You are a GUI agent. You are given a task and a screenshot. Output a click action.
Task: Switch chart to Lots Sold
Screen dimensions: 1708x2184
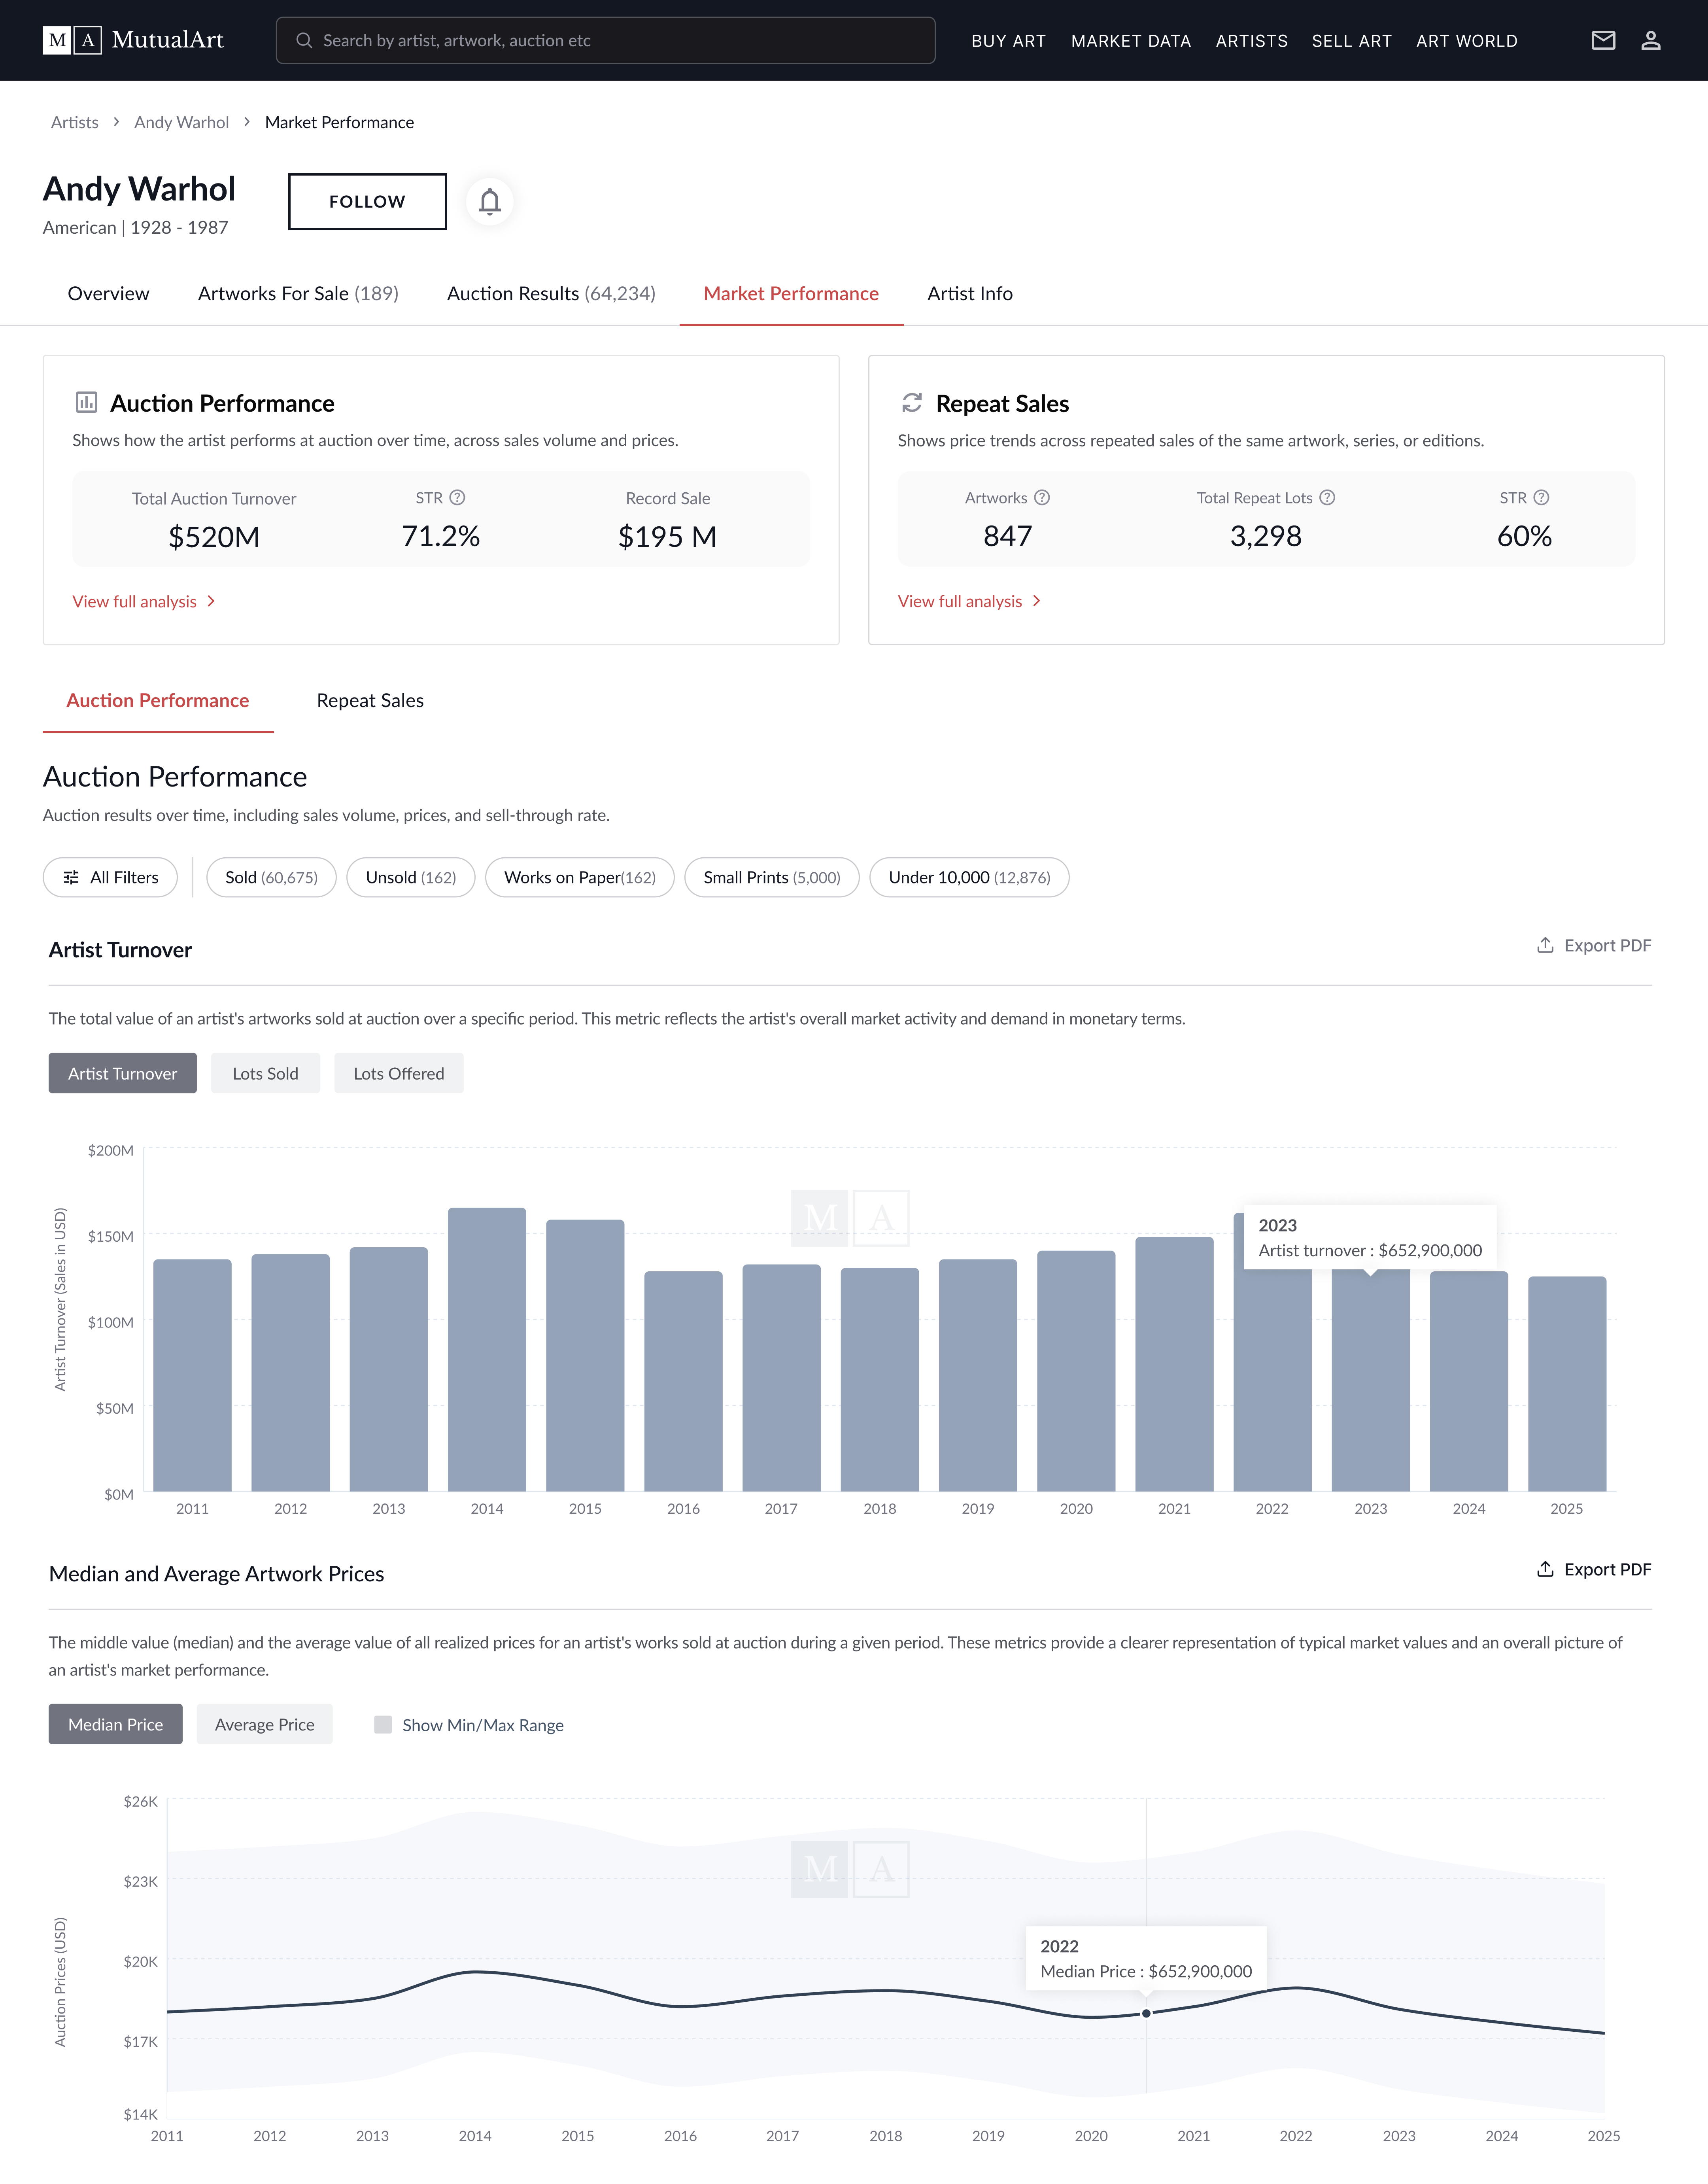point(265,1073)
